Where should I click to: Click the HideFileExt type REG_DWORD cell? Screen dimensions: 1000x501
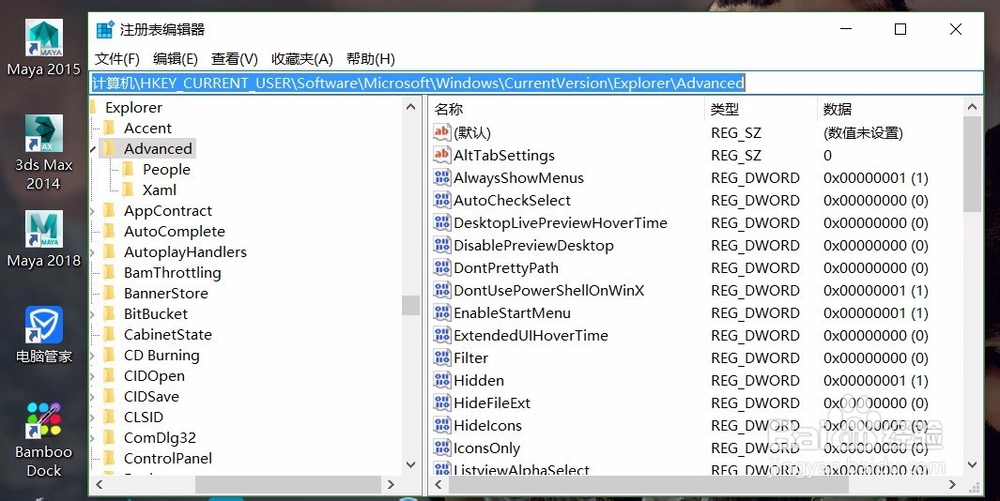tap(755, 403)
